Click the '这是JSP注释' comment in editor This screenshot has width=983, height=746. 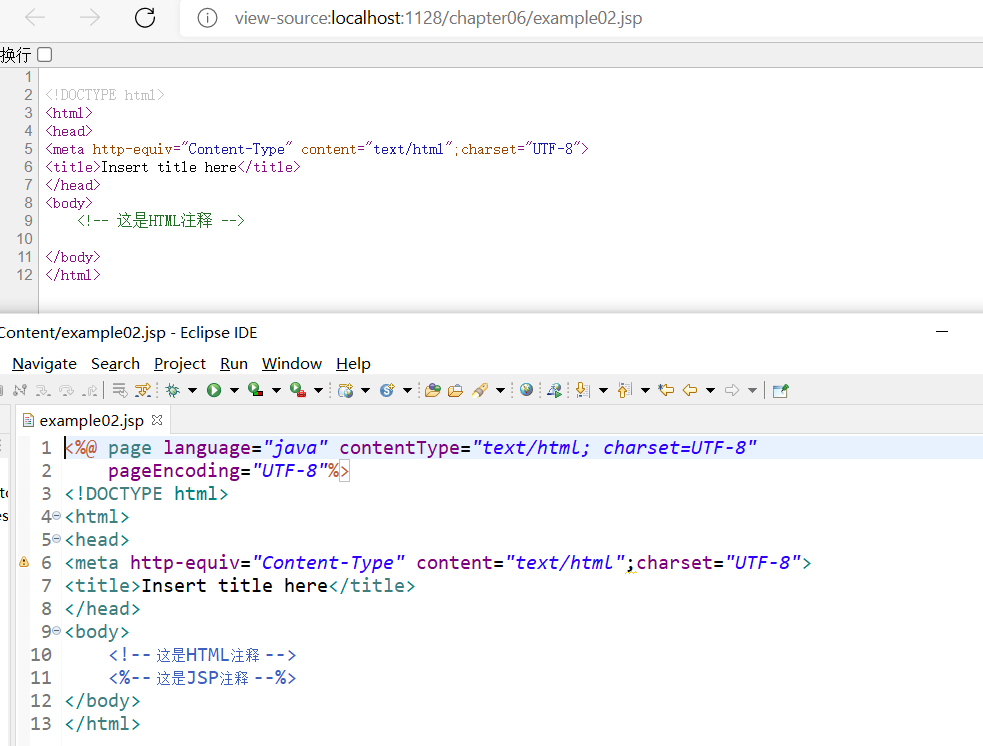tap(202, 678)
